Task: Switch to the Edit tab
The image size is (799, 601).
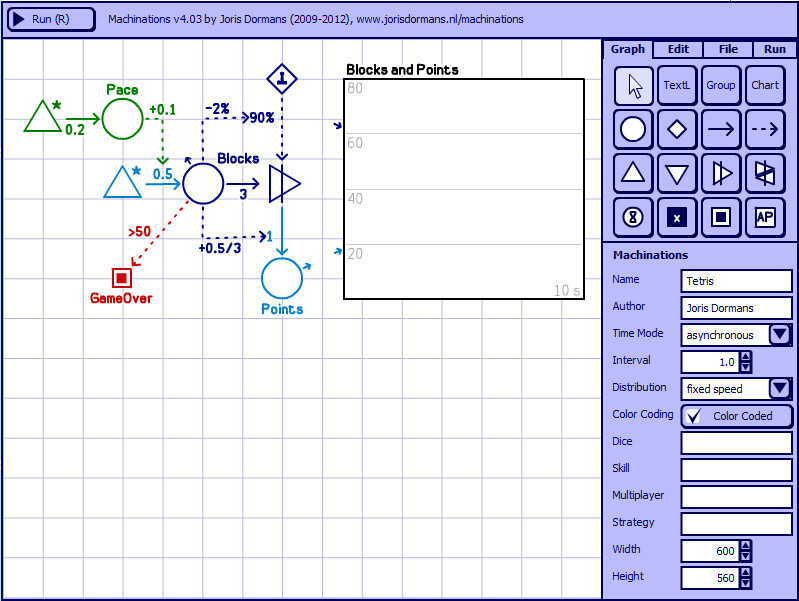Action: (678, 49)
